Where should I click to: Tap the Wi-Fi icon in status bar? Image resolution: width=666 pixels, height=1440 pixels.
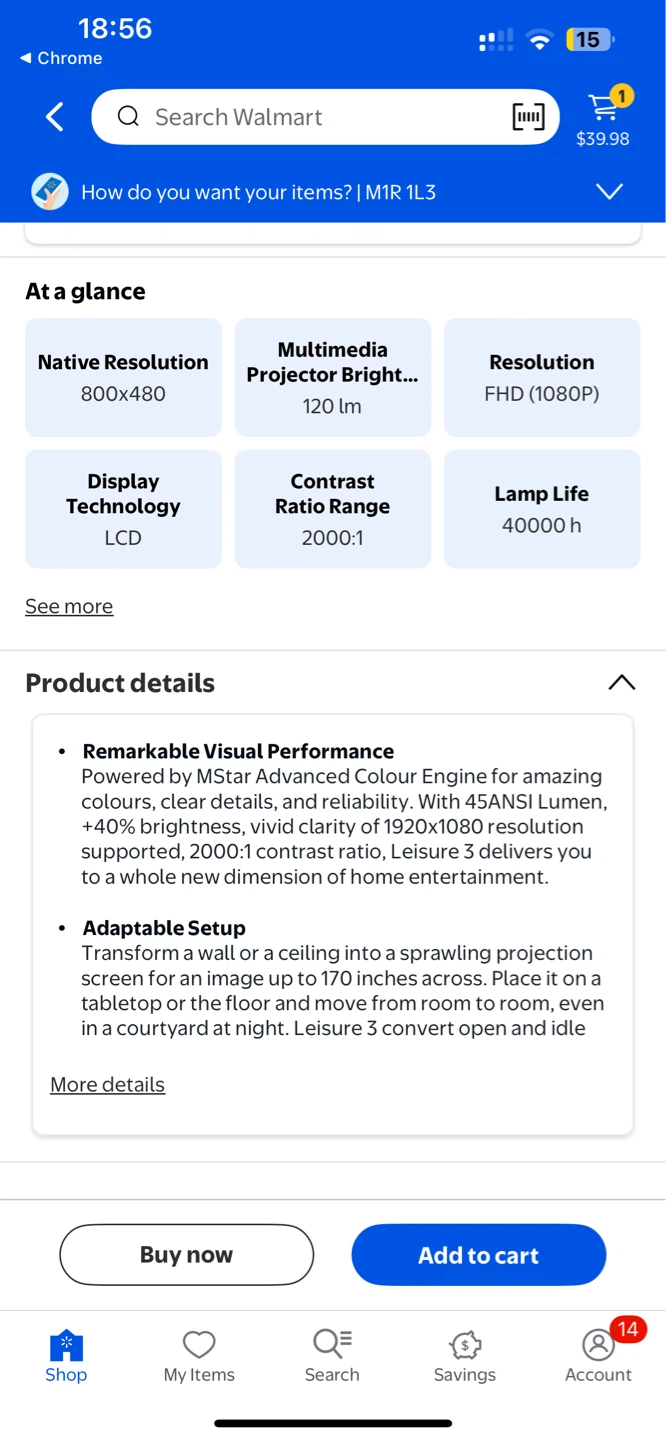tap(540, 40)
